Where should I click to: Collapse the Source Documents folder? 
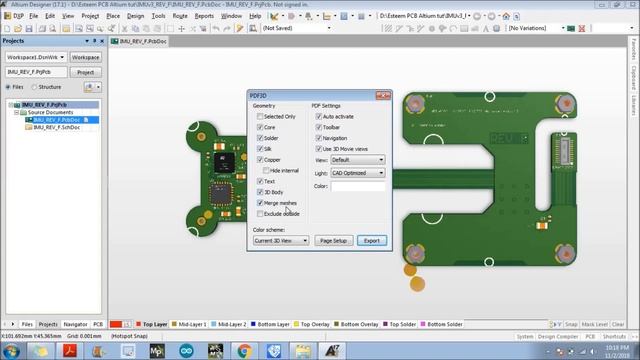pyautogui.click(x=17, y=112)
